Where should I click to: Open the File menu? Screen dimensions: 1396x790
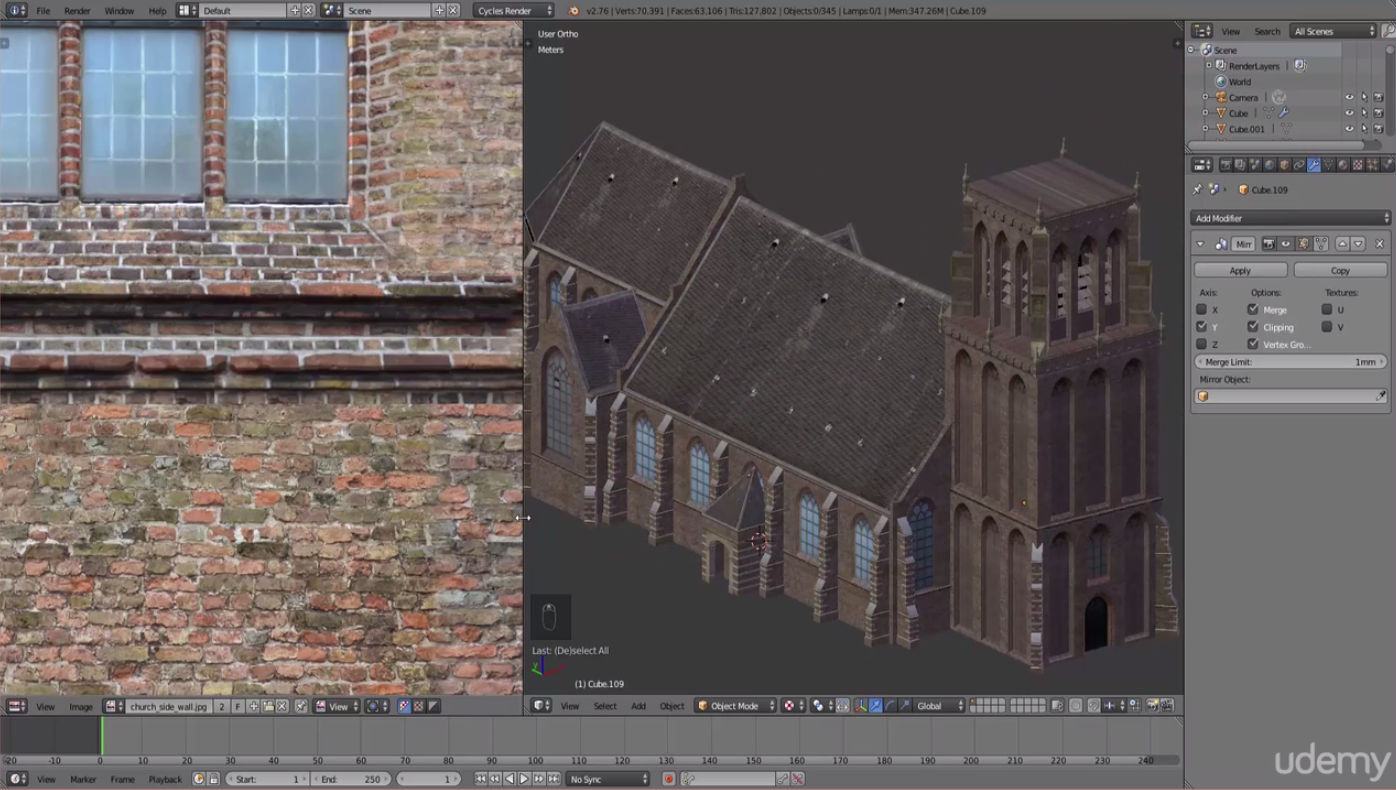coord(43,11)
